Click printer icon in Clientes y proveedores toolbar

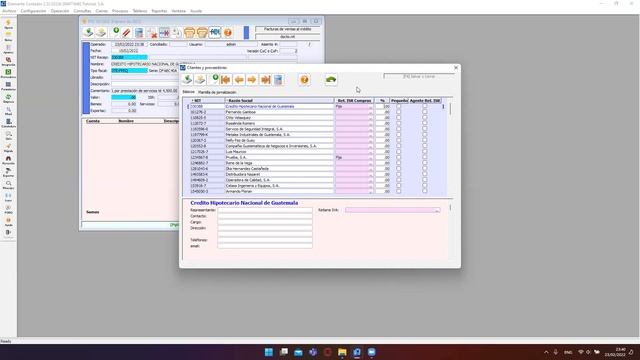click(x=200, y=80)
